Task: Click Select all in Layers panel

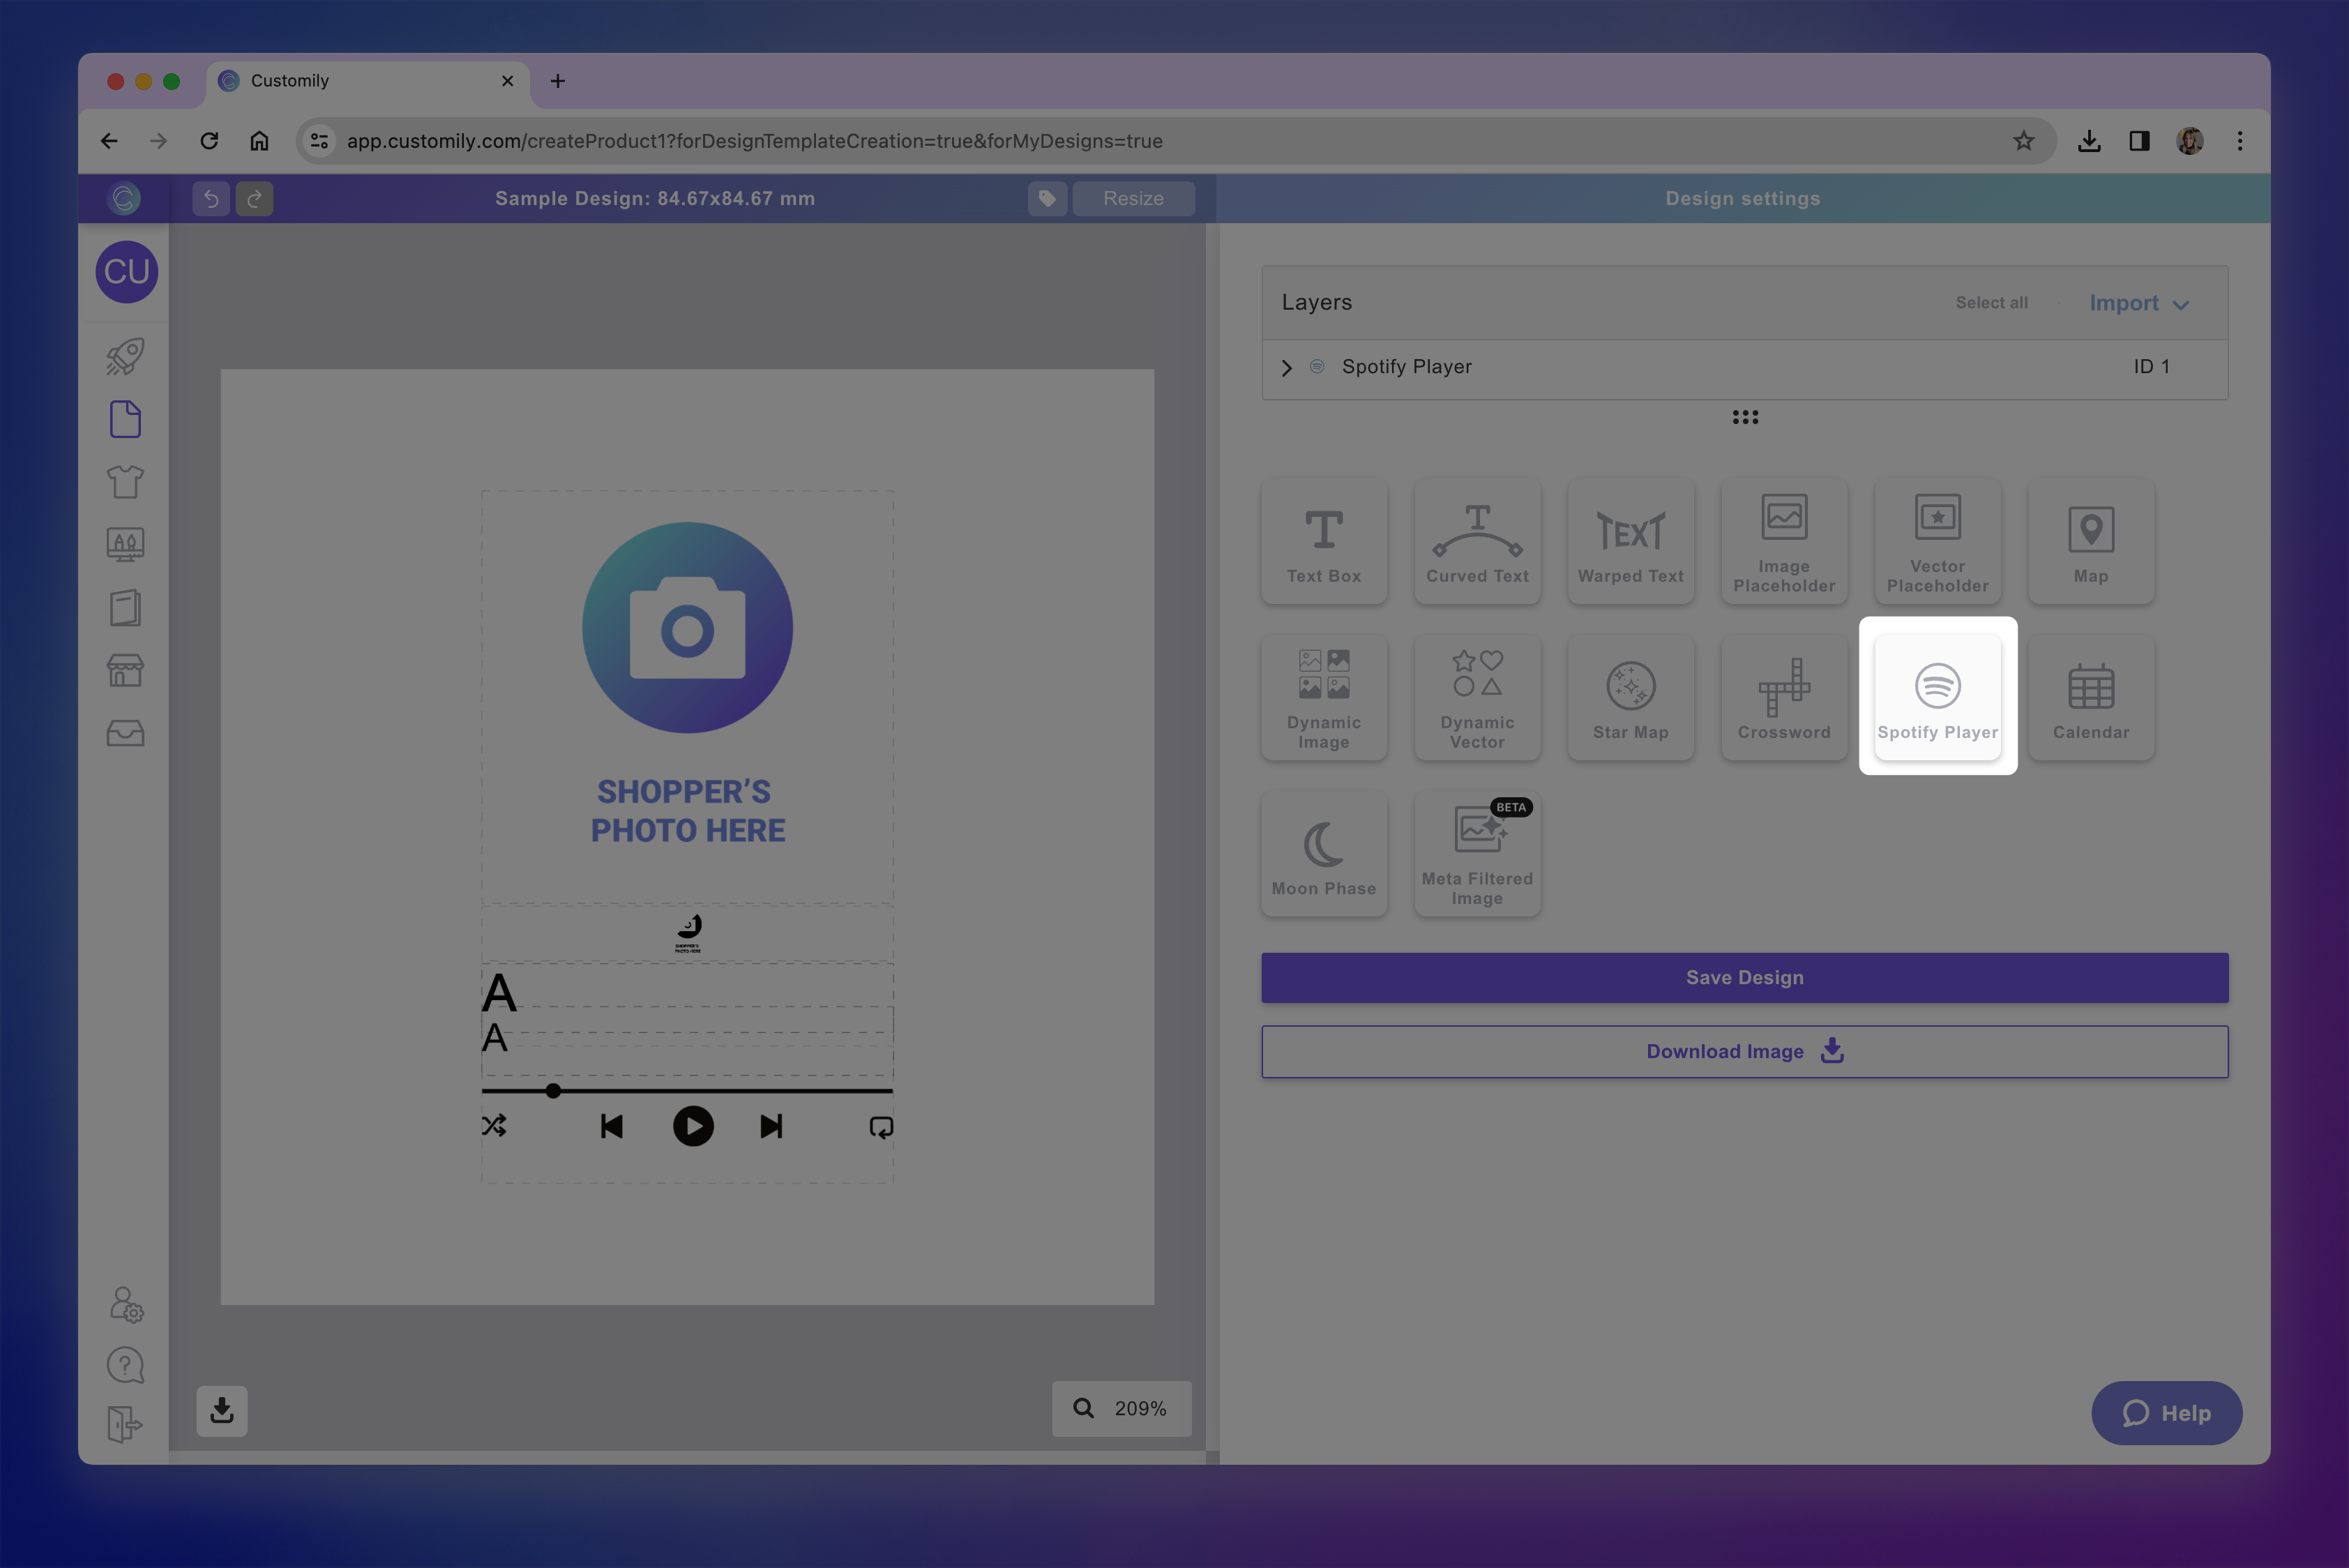Action: point(1991,303)
